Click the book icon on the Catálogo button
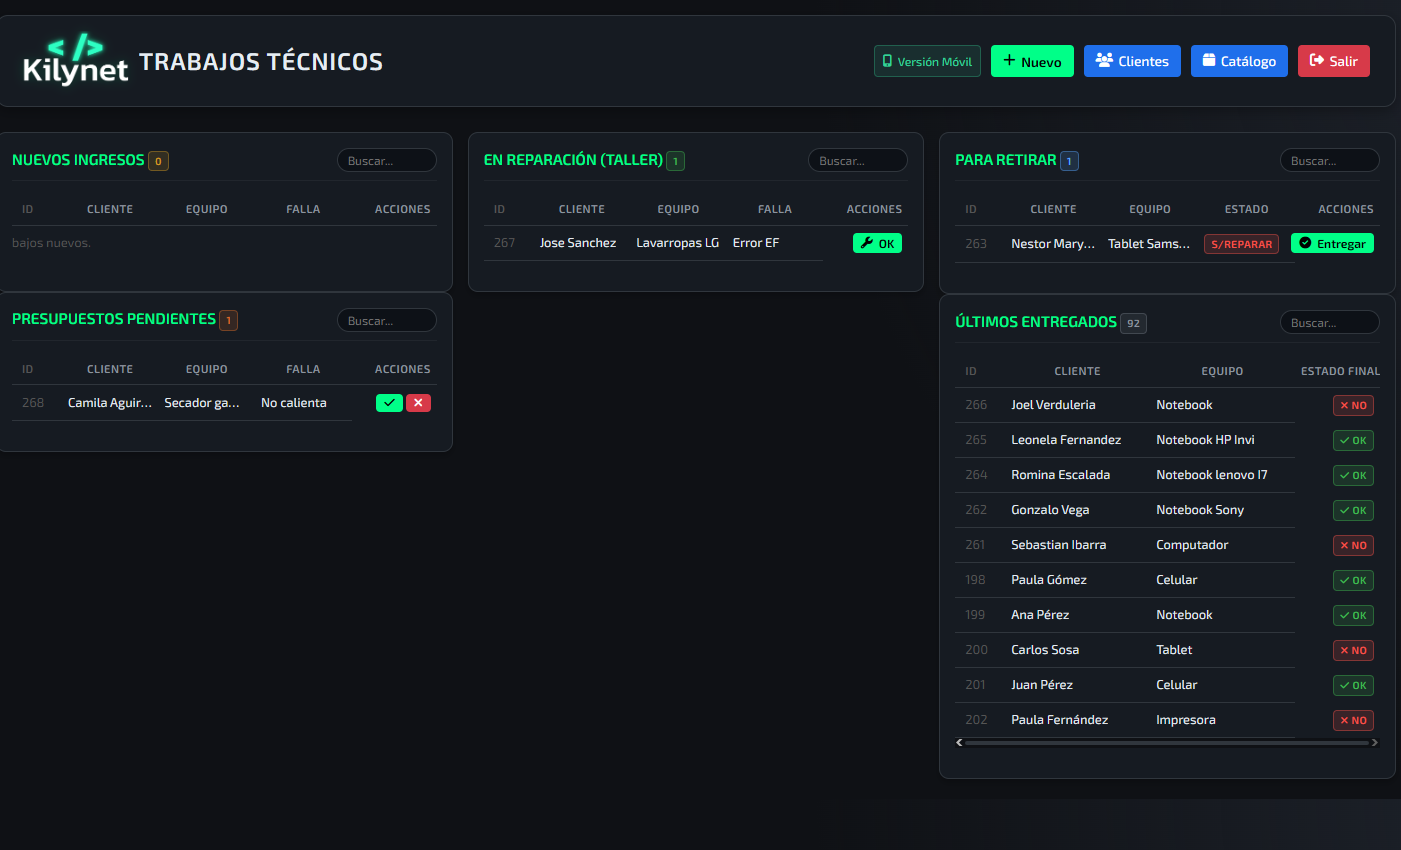1401x850 pixels. pyautogui.click(x=1210, y=60)
